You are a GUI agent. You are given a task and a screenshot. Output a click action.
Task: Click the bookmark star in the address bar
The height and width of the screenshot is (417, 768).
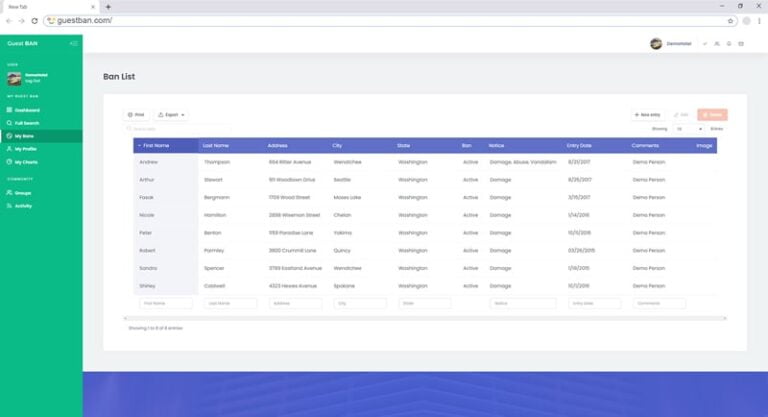coord(730,20)
